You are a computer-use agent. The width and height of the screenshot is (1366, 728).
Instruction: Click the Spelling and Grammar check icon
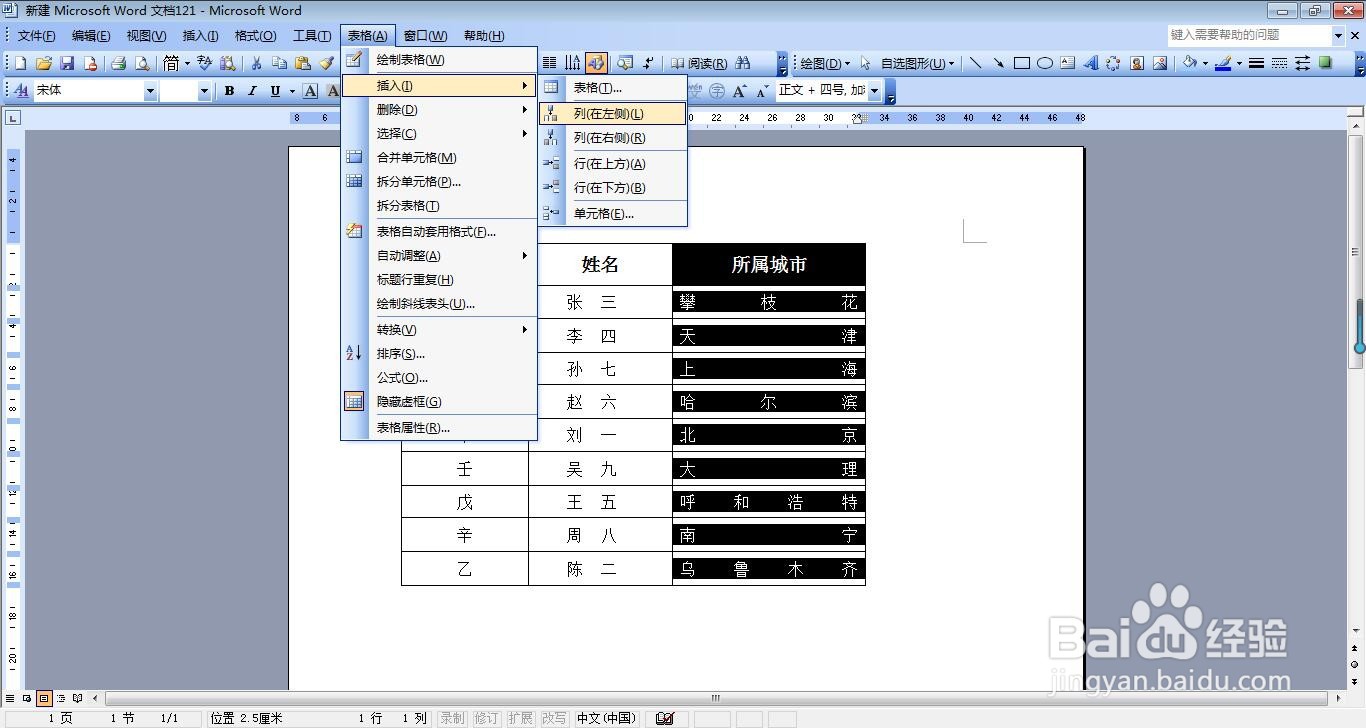204,63
